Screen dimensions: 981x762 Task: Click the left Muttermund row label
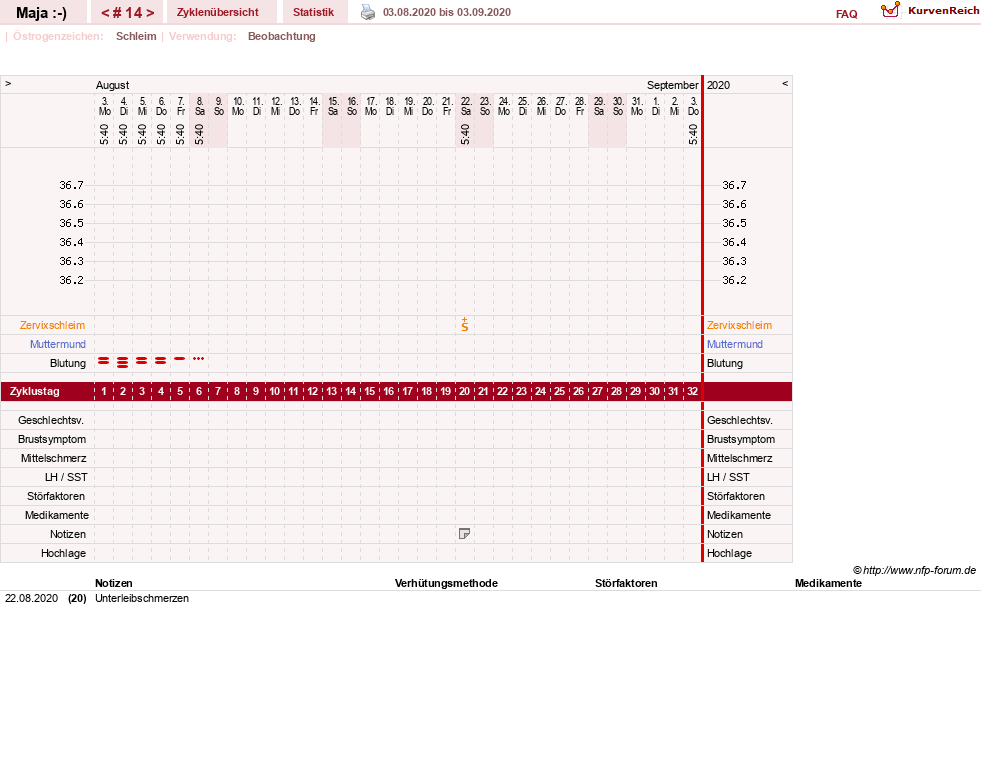click(x=58, y=344)
